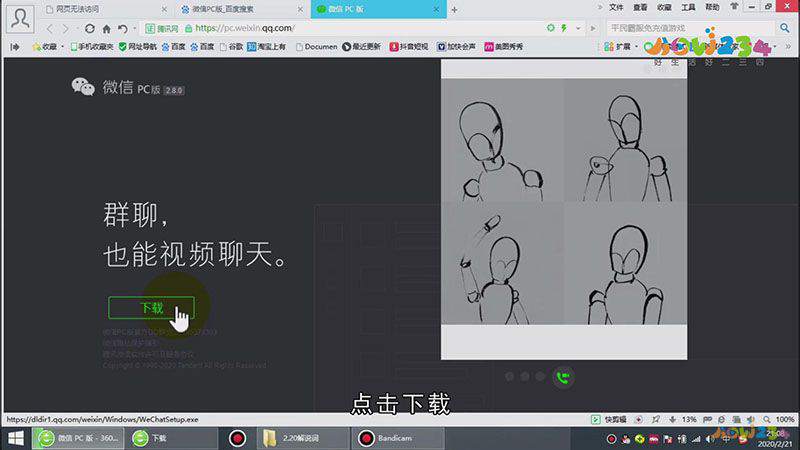
Task: Open the 收藏 menu
Action: pos(664,7)
